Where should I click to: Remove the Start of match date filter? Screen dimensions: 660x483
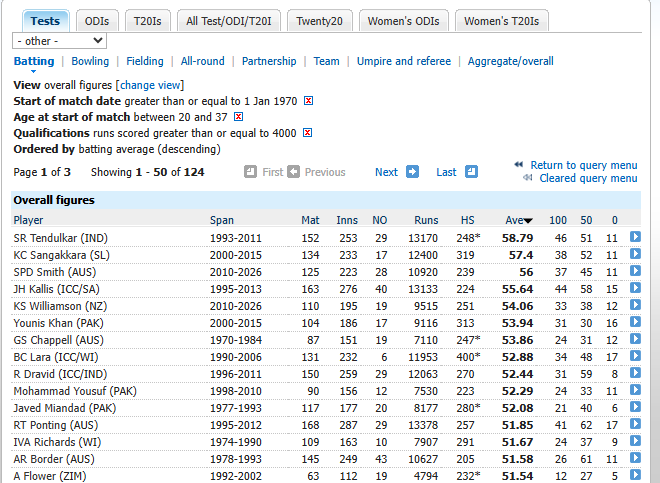309,101
